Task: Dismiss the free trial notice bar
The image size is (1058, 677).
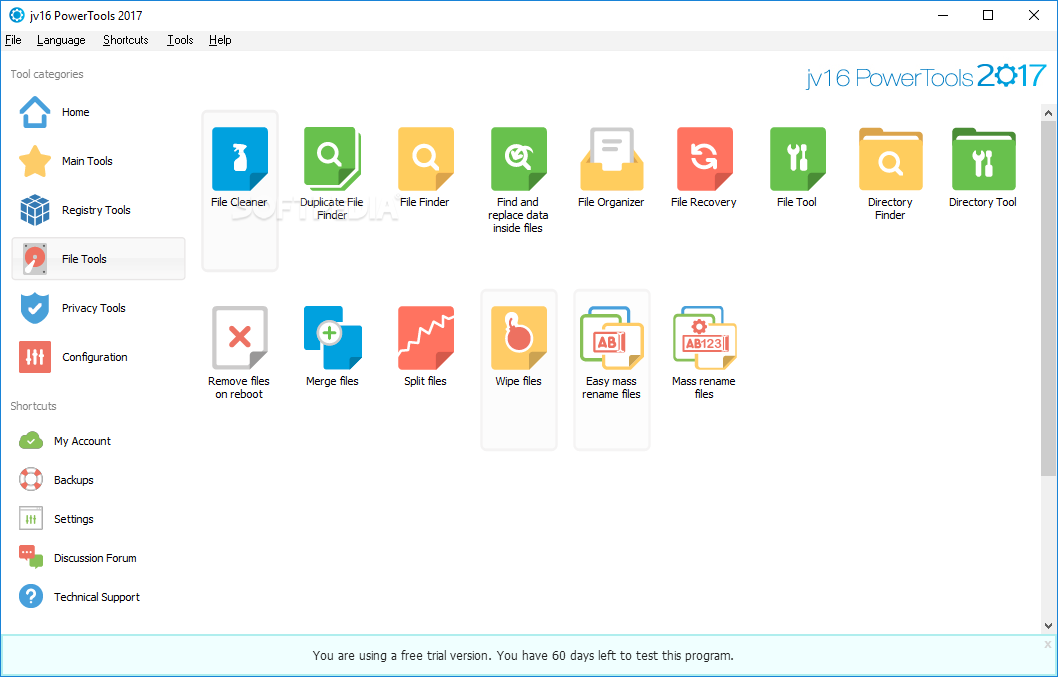Action: tap(1047, 645)
